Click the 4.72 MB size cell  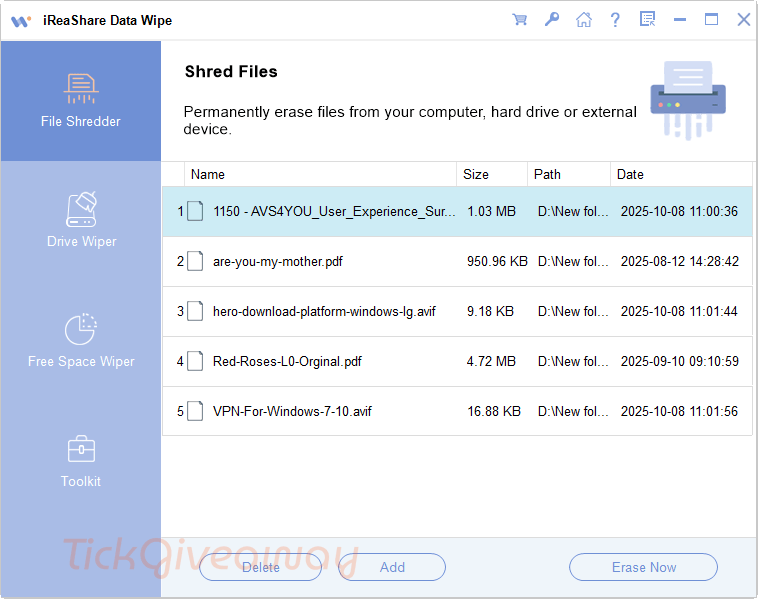pyautogui.click(x=491, y=361)
